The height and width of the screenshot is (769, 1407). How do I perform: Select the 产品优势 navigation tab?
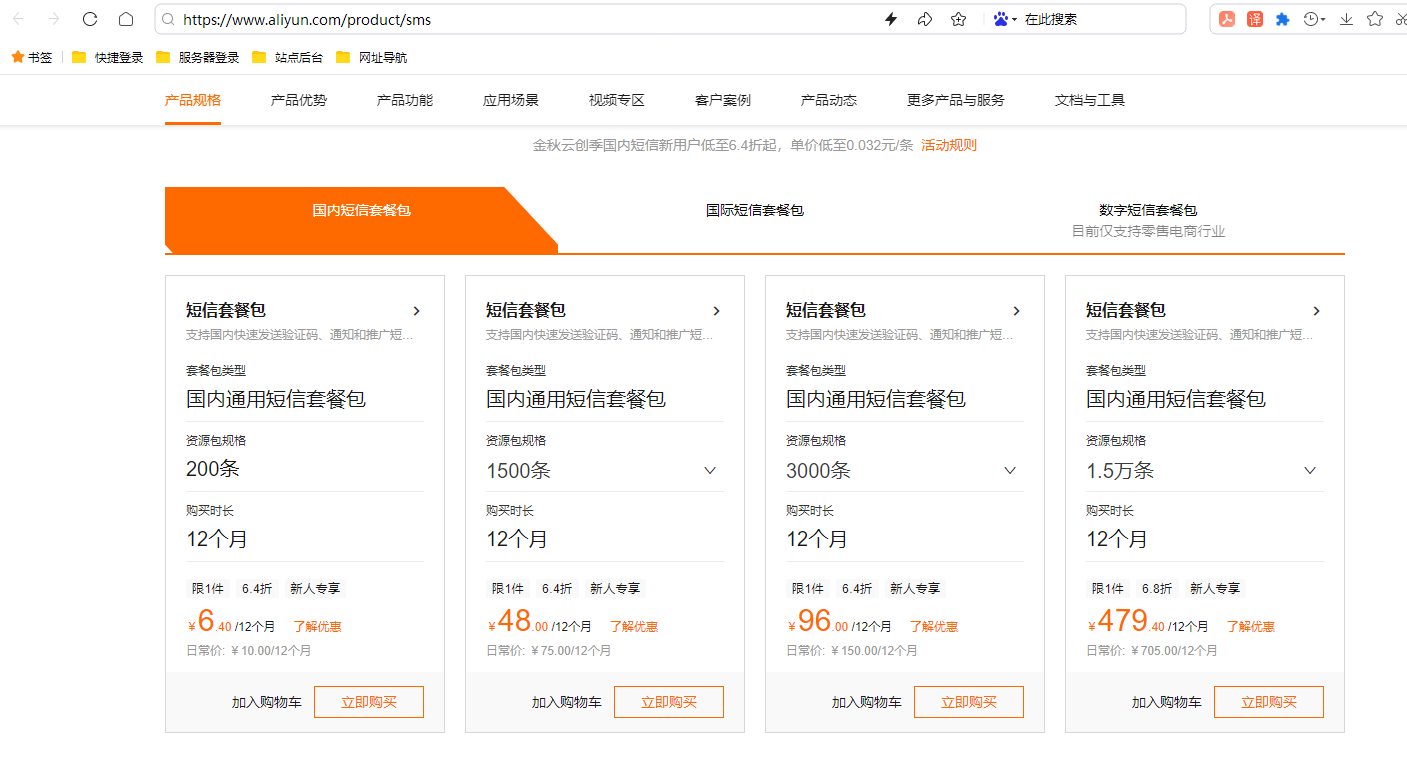(x=299, y=100)
